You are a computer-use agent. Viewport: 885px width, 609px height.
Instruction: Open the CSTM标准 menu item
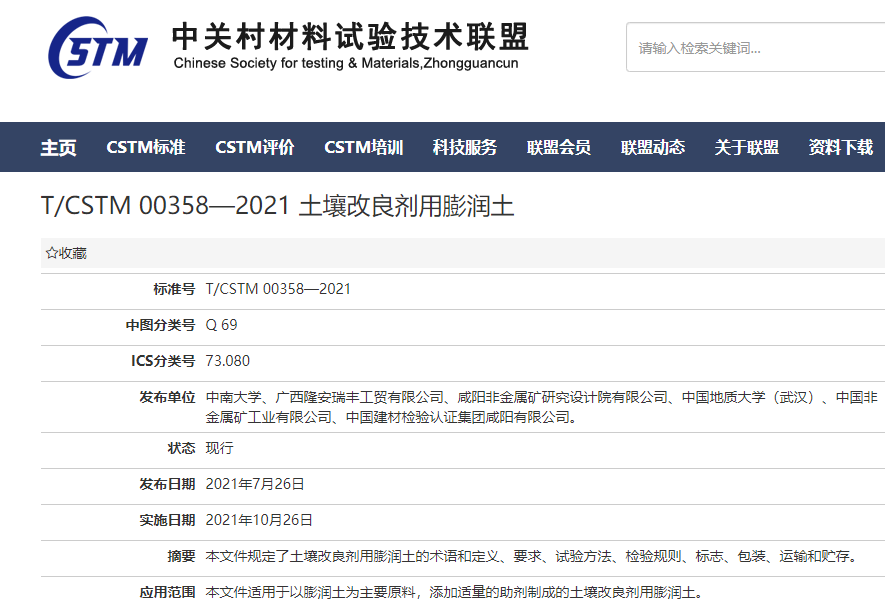tap(146, 147)
